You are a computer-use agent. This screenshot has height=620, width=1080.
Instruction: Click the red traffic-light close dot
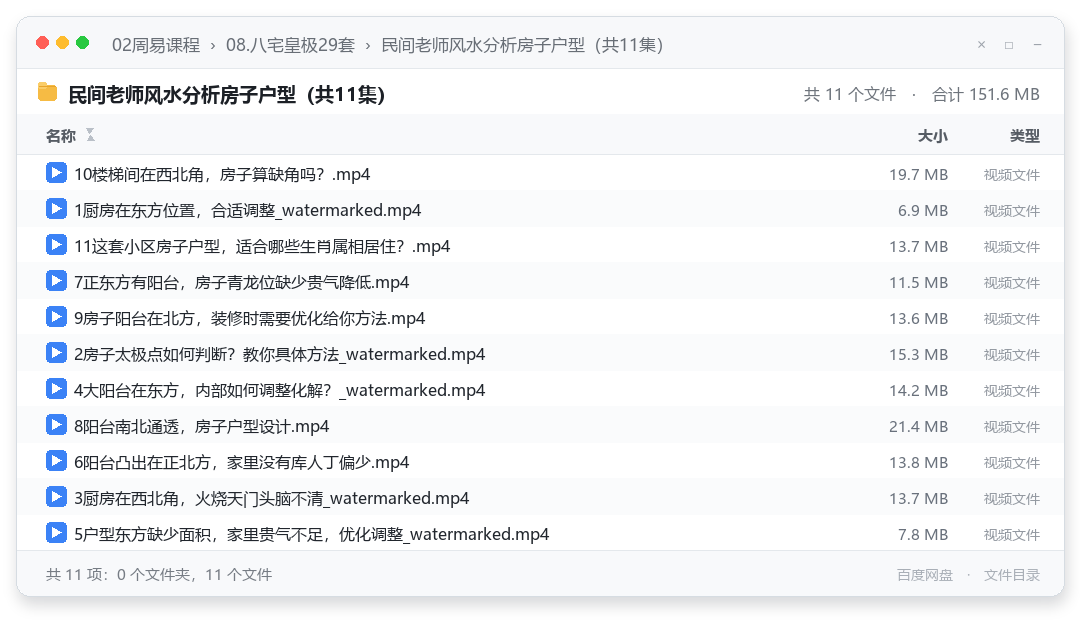point(43,43)
